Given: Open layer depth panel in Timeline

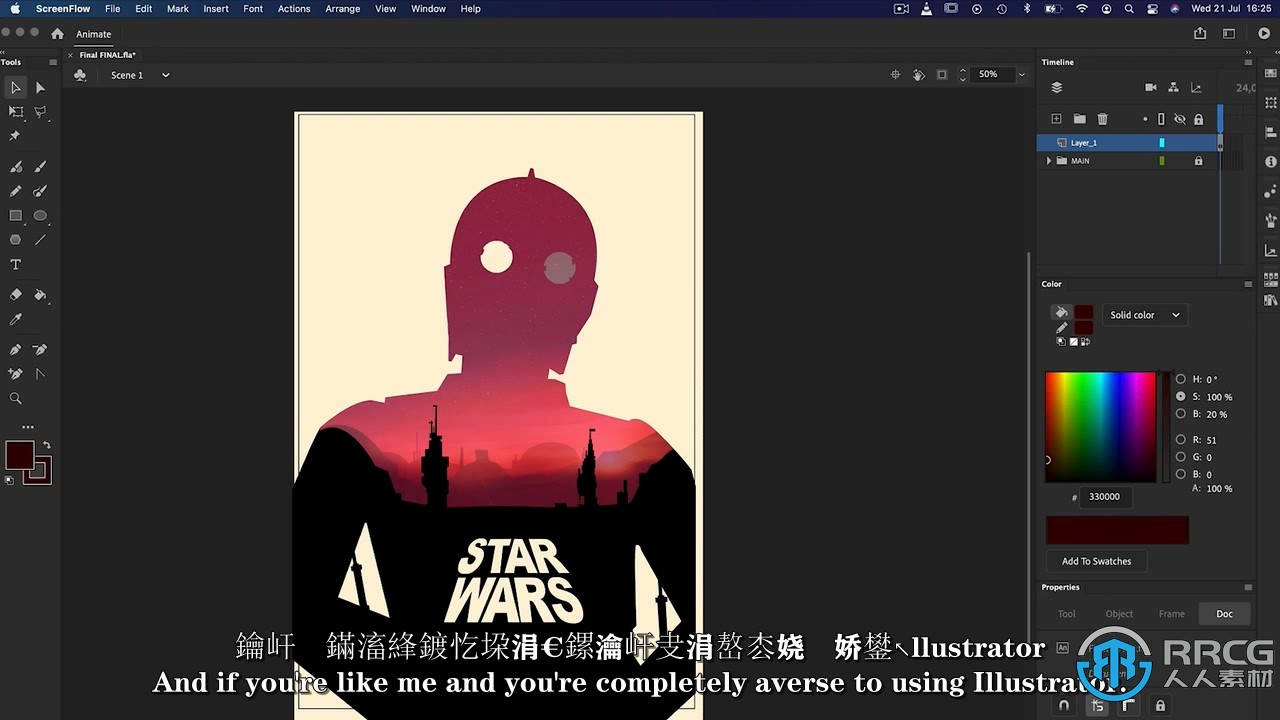Looking at the screenshot, I should tap(1196, 88).
